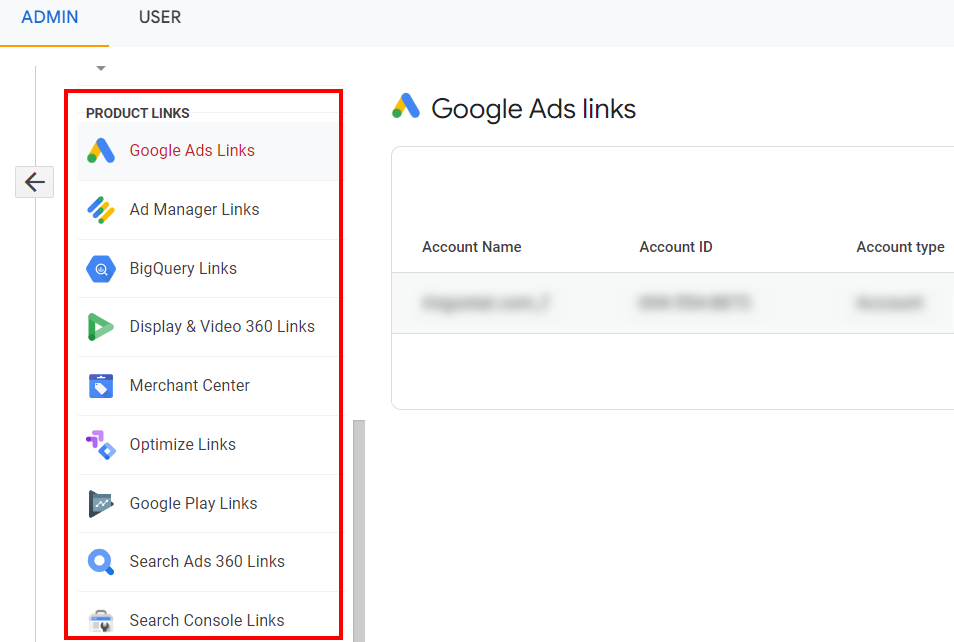The width and height of the screenshot is (954, 642).
Task: Go back using the left arrow button
Action: [35, 182]
